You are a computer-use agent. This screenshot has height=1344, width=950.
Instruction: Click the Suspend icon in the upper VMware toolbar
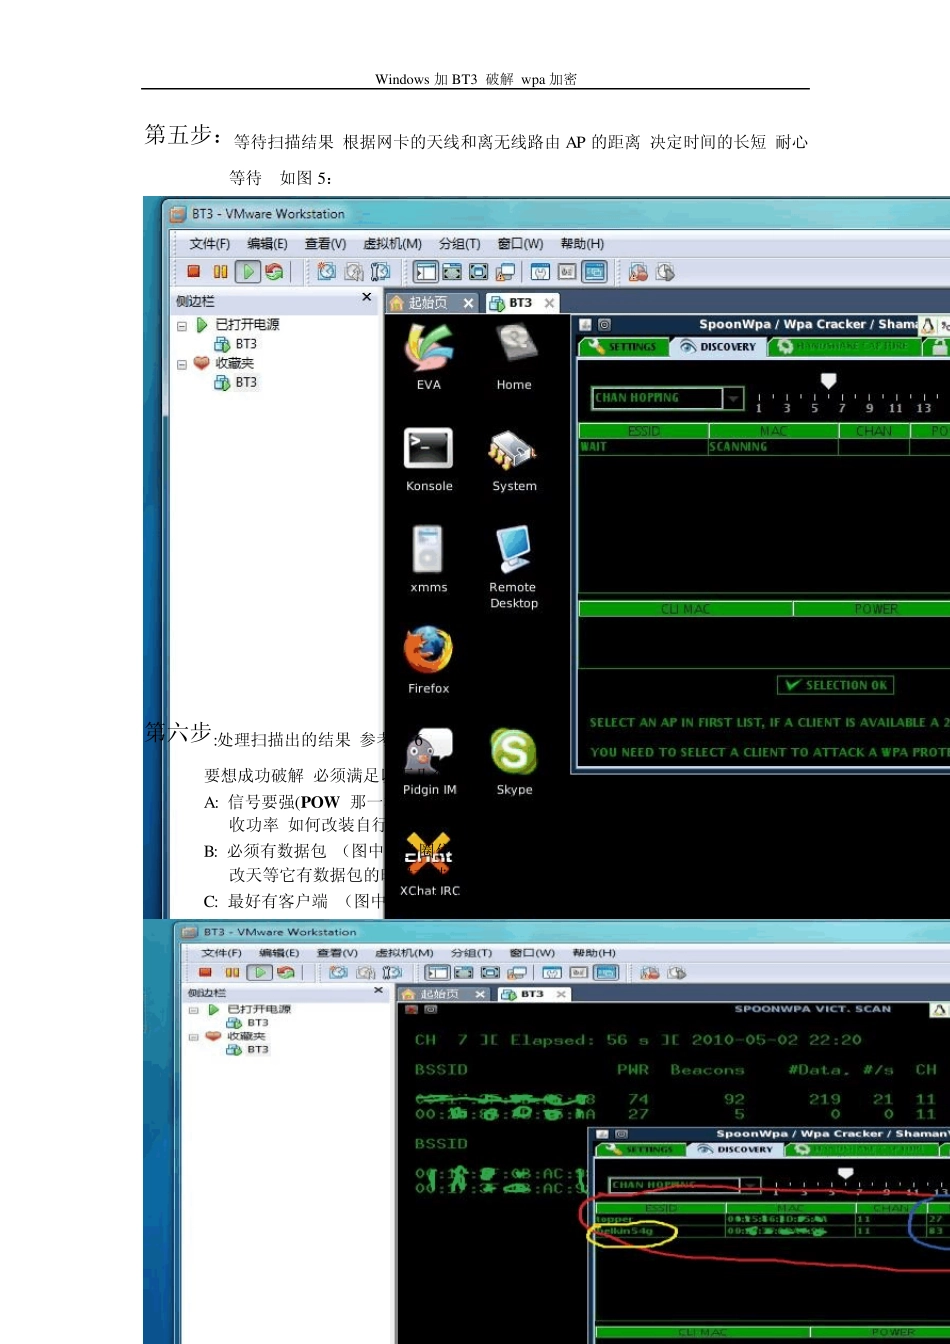[x=220, y=271]
